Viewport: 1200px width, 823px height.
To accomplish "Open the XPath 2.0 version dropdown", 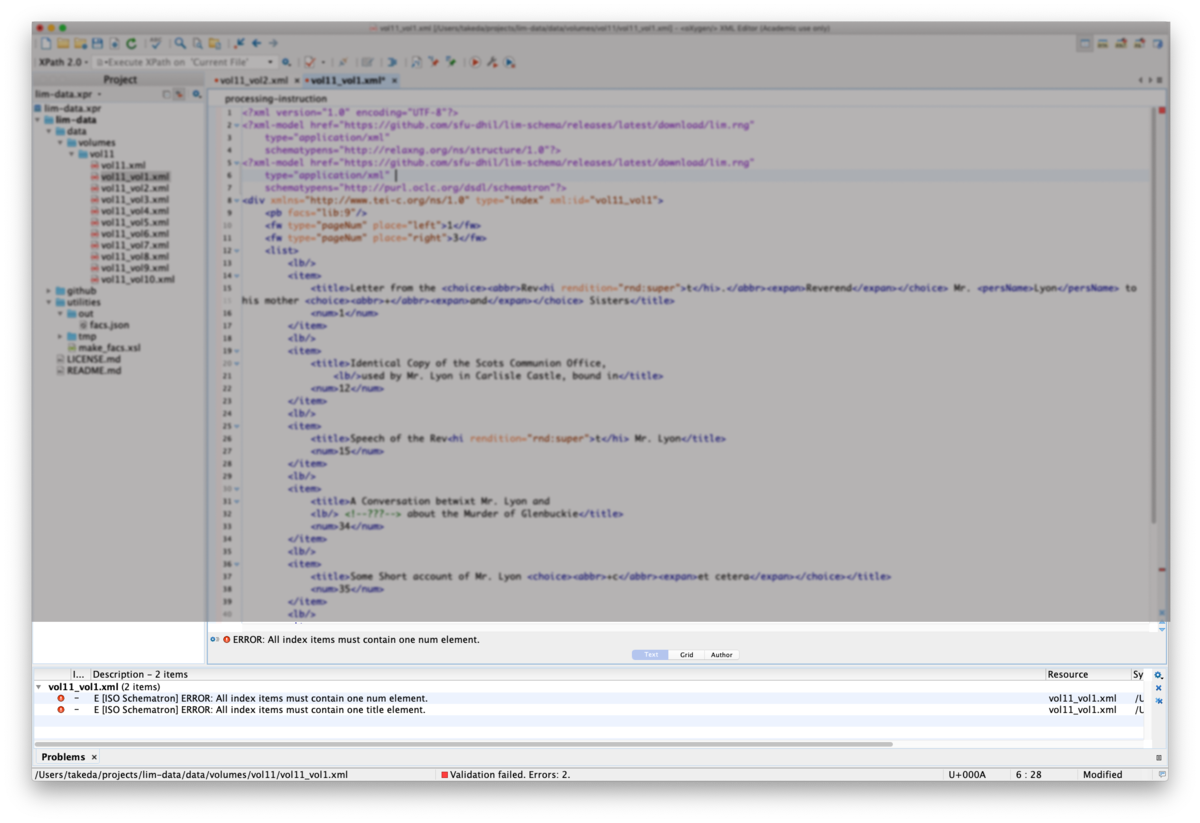I will point(63,62).
